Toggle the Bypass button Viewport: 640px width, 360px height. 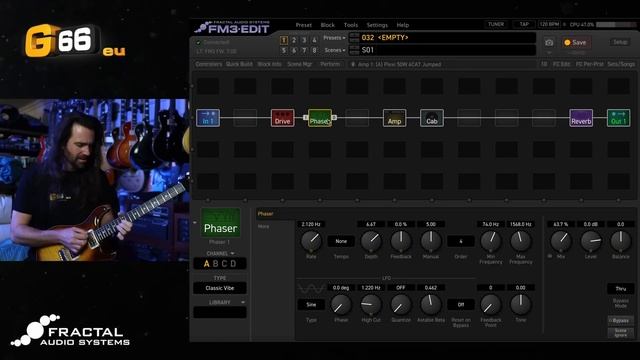(x=620, y=320)
